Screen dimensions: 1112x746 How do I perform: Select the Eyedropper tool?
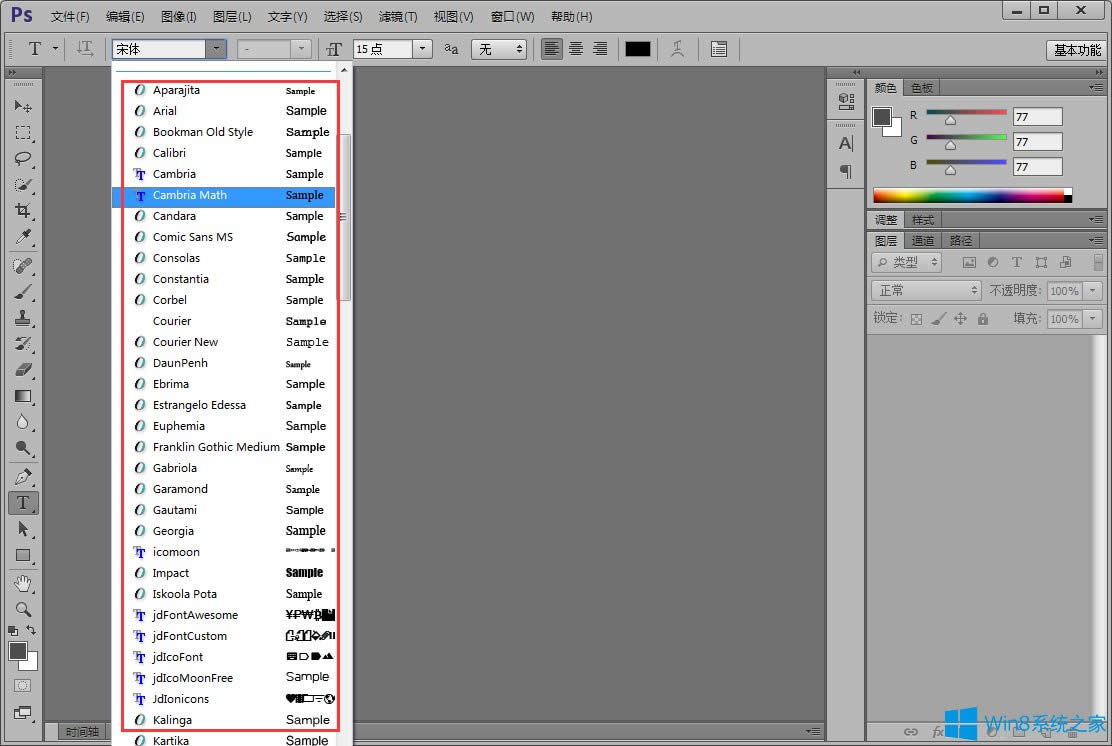[x=23, y=237]
